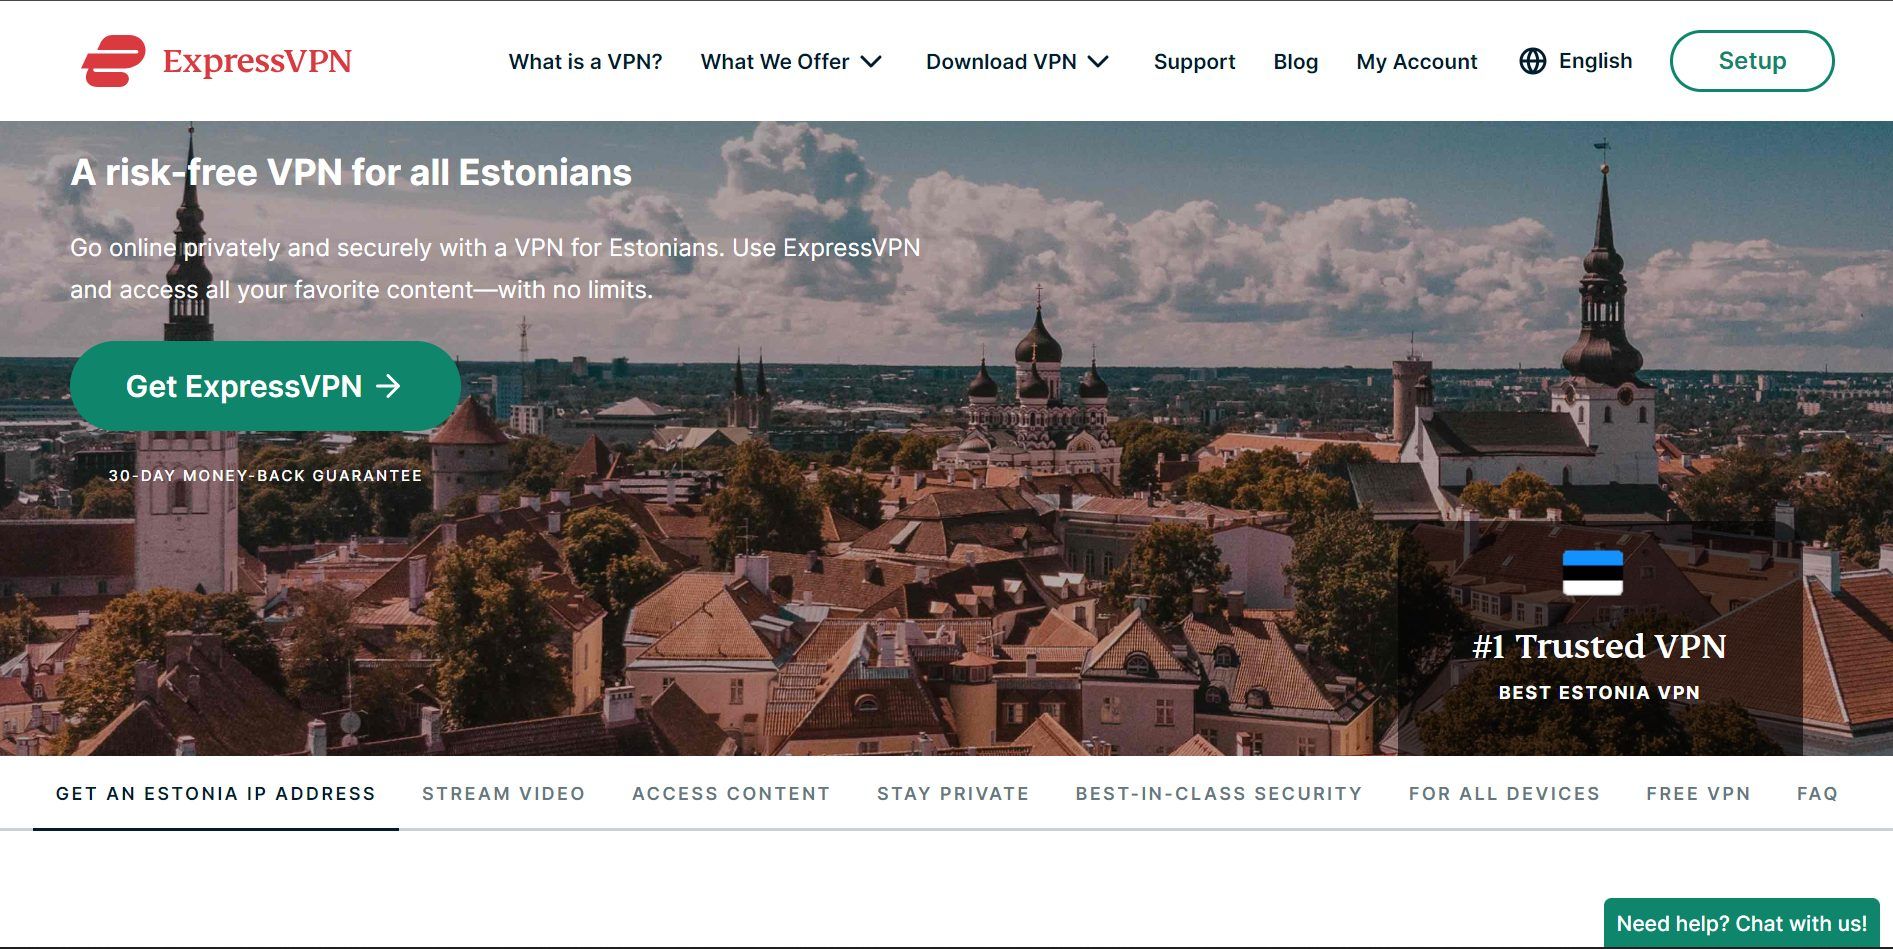Screen dimensions: 1893x949
Task: Click the globe language icon
Action: click(x=1532, y=61)
